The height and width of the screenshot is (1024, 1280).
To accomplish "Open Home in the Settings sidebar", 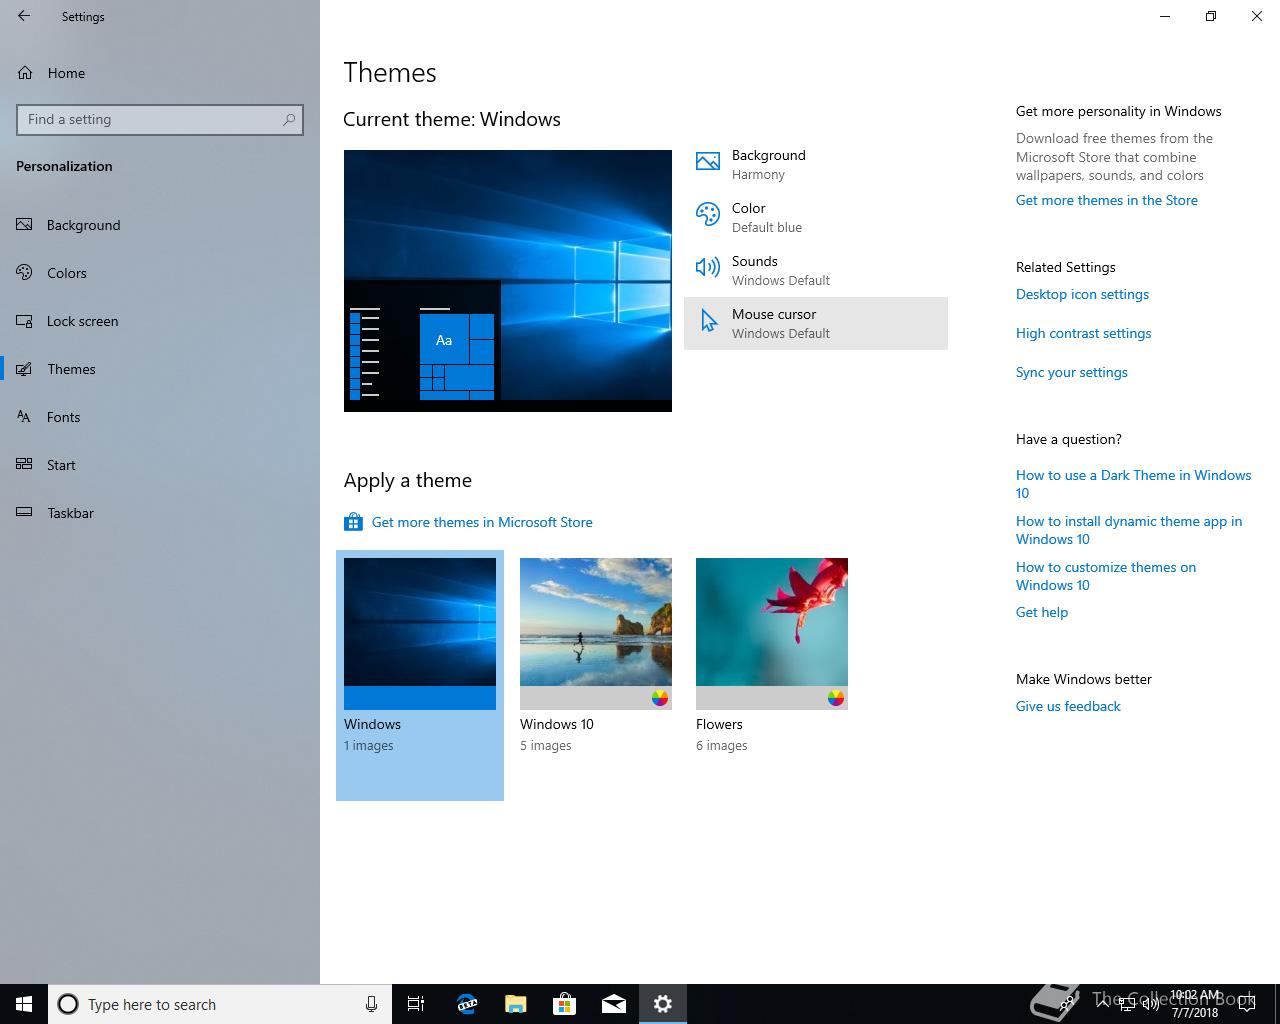I will (x=160, y=73).
